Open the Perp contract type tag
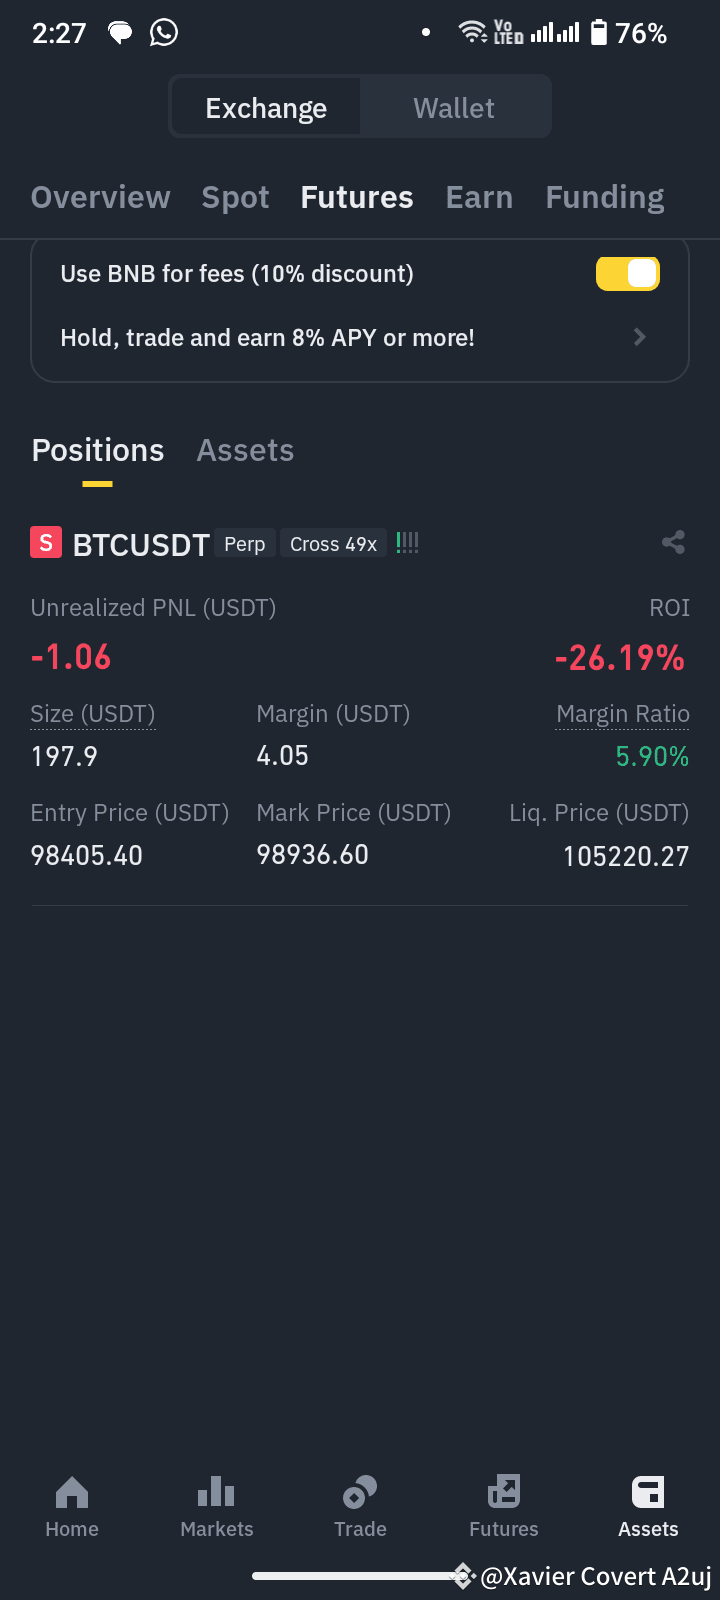 point(244,544)
